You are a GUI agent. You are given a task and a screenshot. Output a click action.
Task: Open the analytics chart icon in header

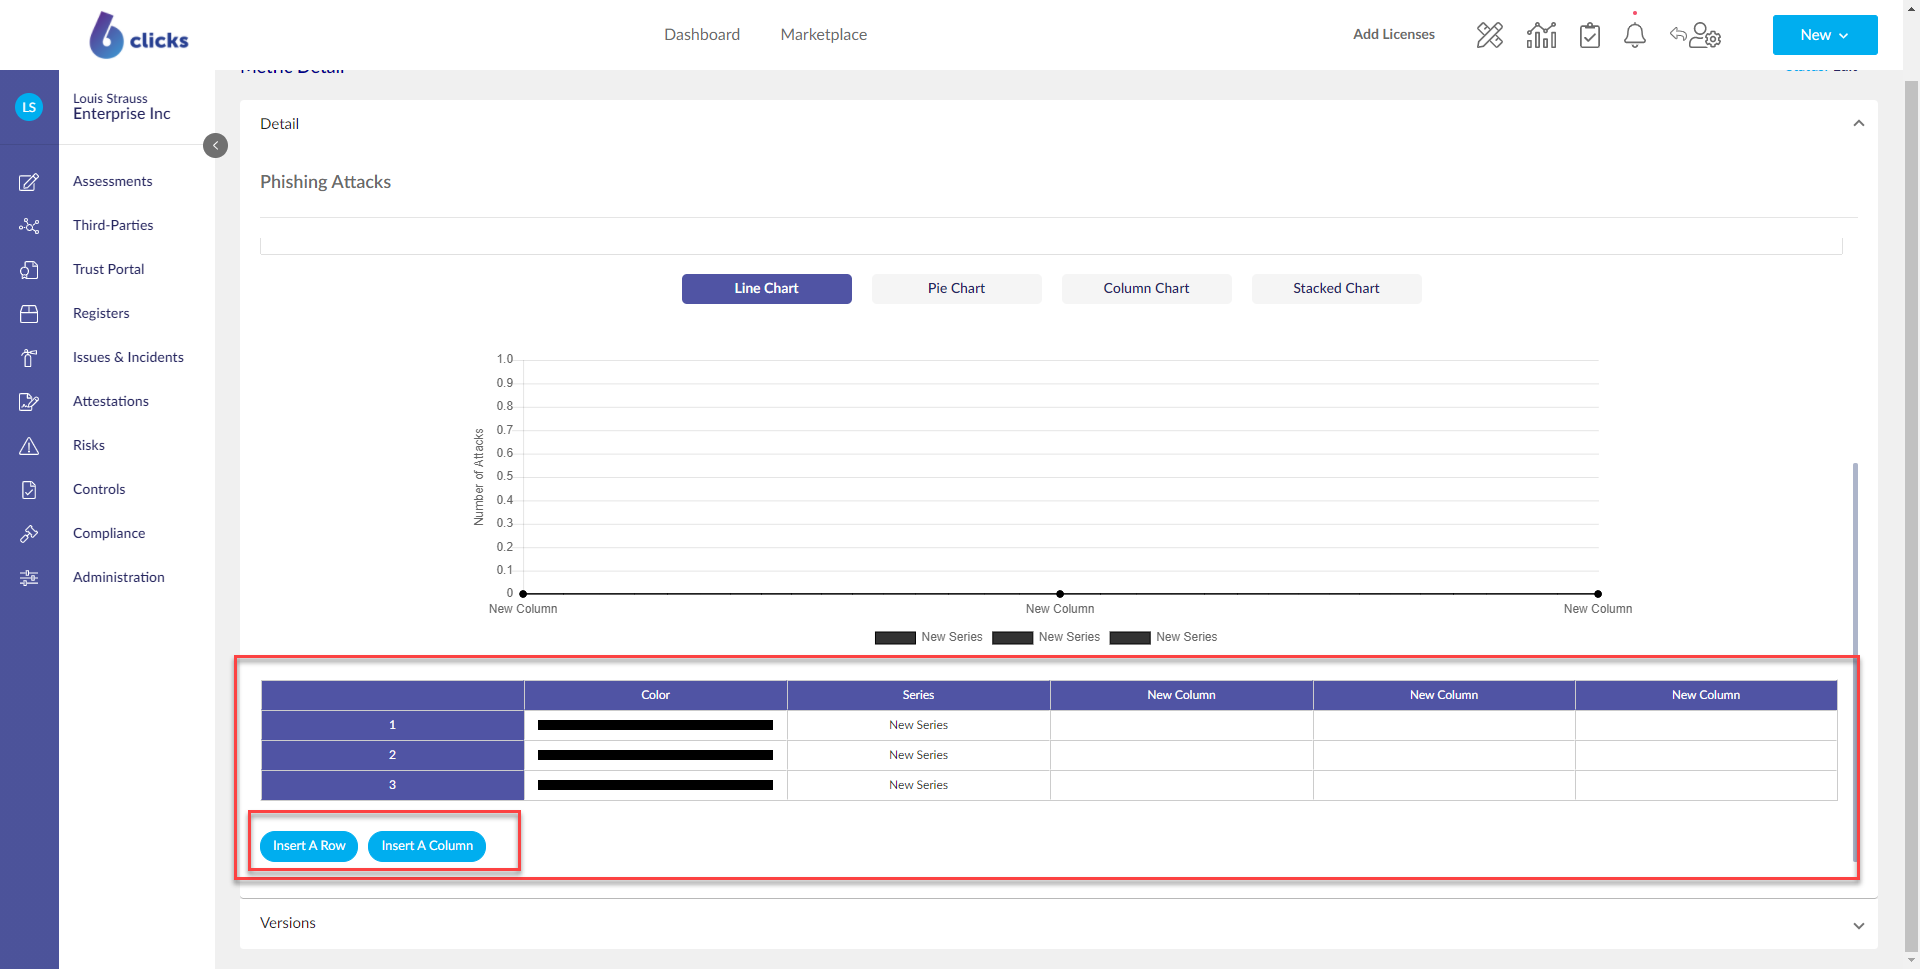coord(1541,35)
